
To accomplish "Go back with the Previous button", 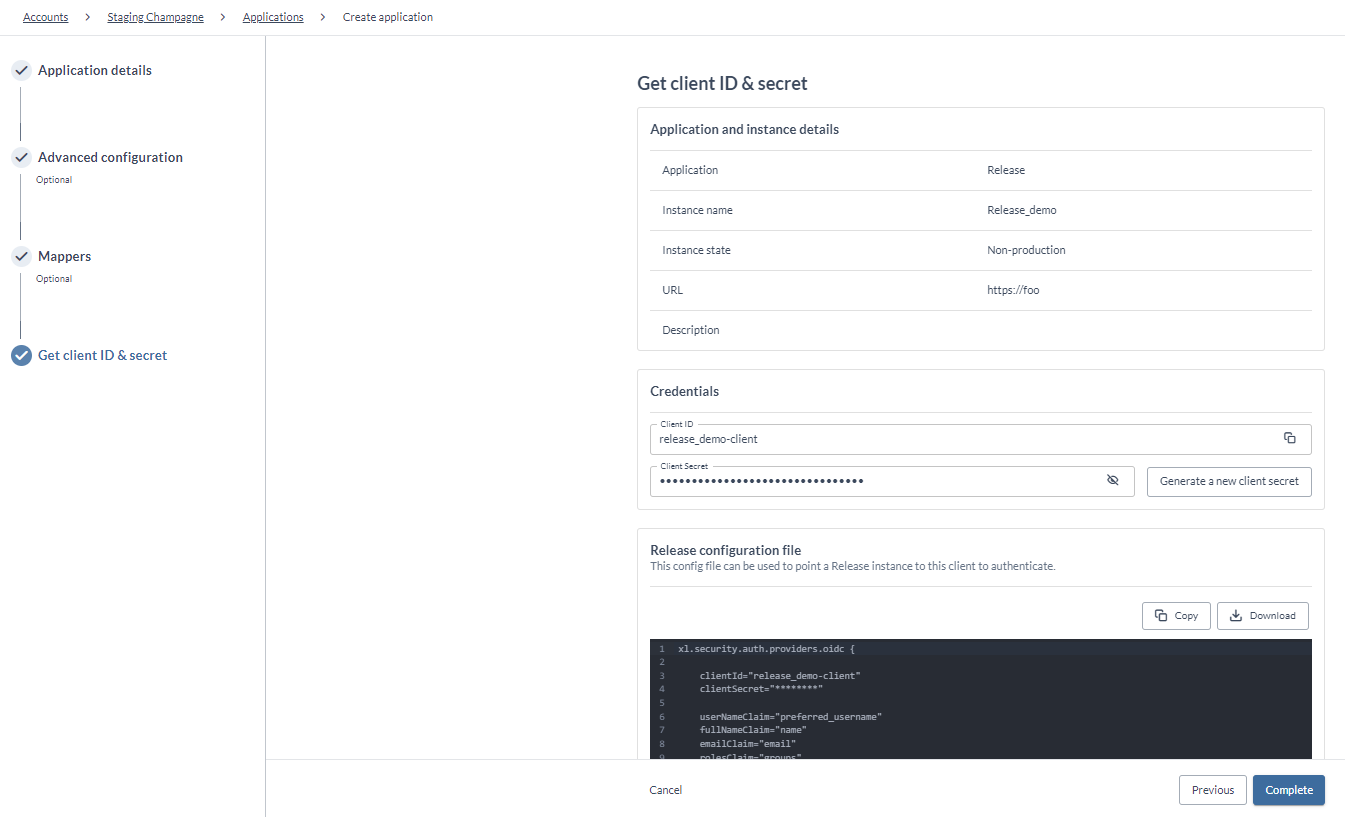I will 1213,790.
